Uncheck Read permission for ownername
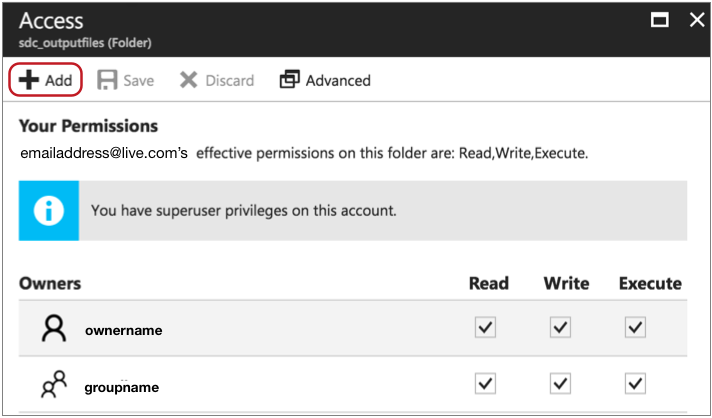Screen dimensions: 712x418 click(485, 328)
